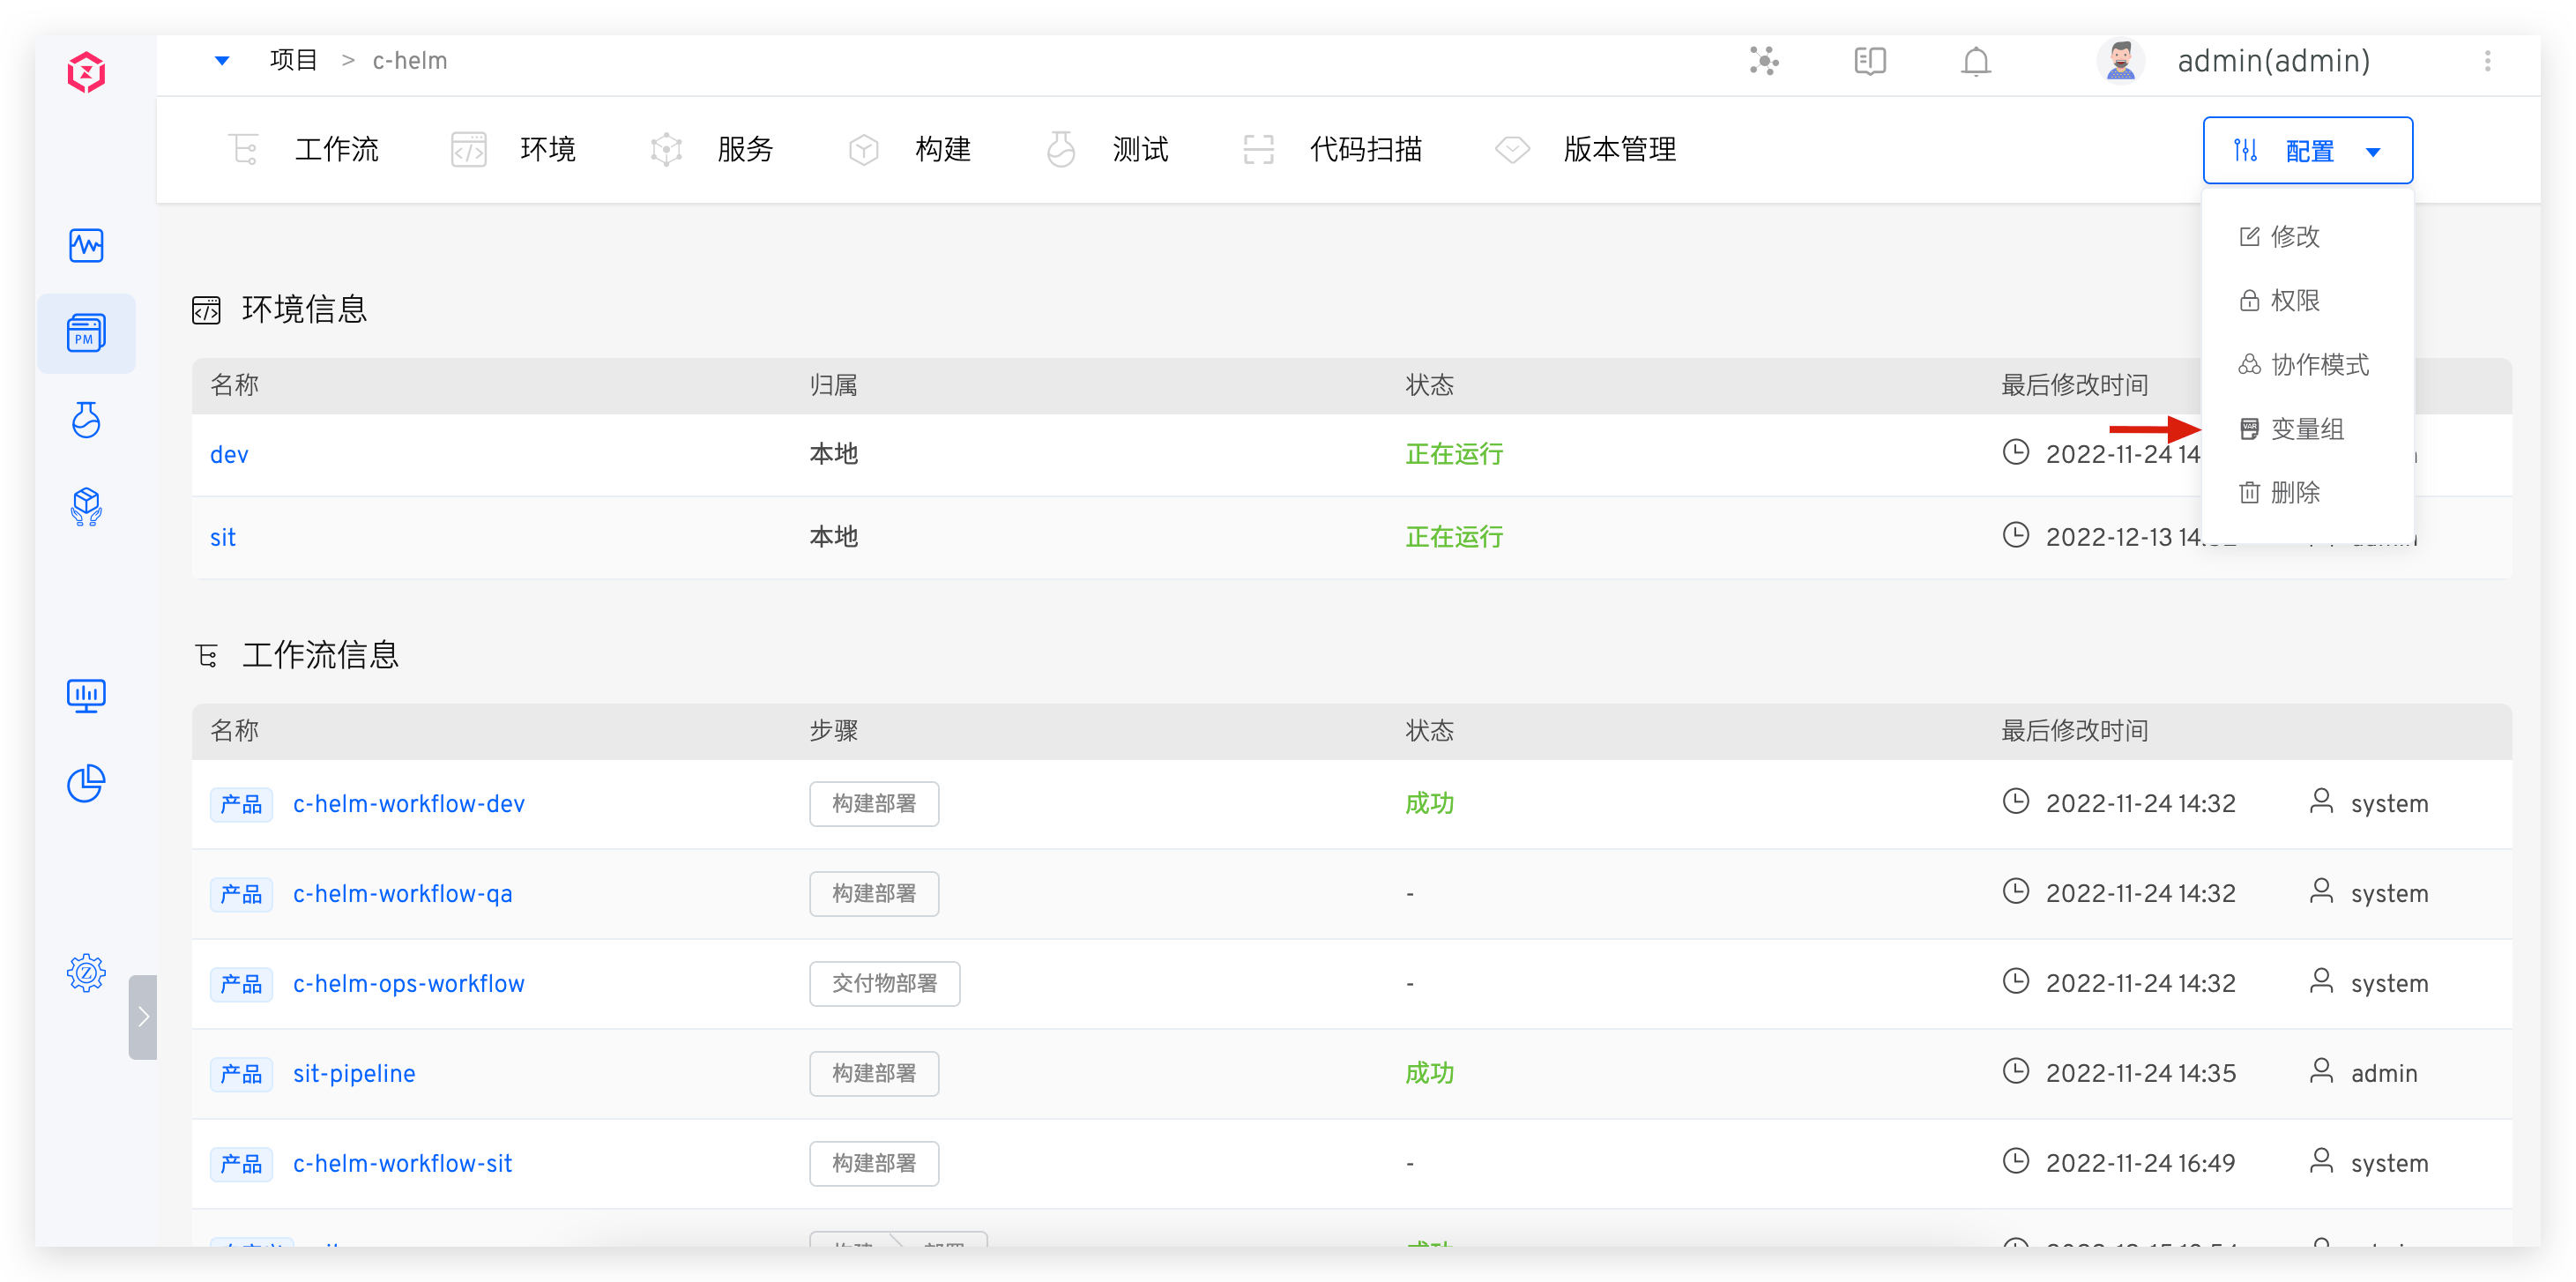Choose 协作模式 in the dropdown menu
This screenshot has height=1282, width=2576.
[x=2318, y=365]
